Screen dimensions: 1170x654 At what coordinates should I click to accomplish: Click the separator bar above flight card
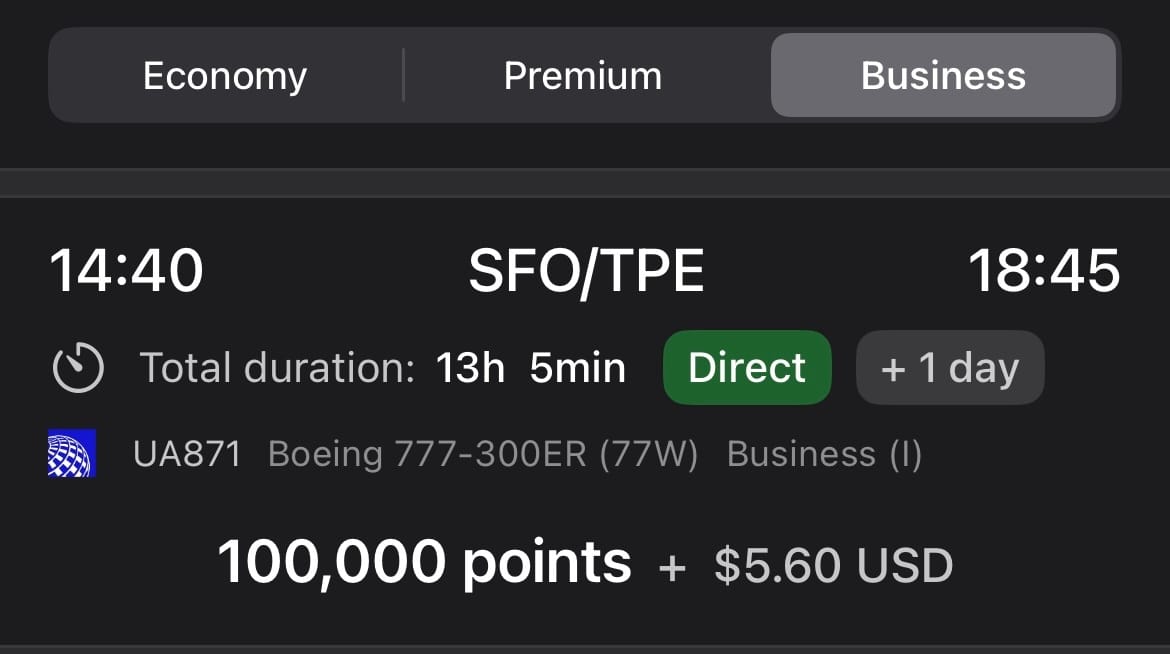(585, 183)
